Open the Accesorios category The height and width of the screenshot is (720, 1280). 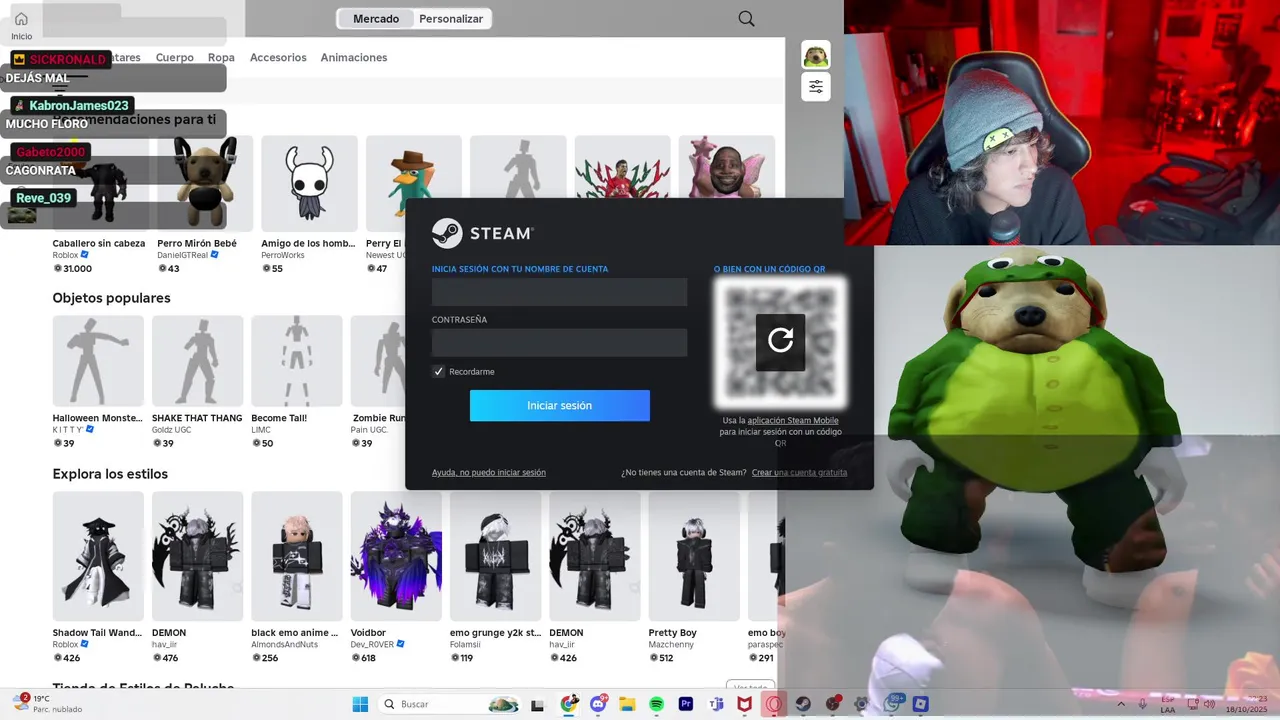pyautogui.click(x=278, y=57)
